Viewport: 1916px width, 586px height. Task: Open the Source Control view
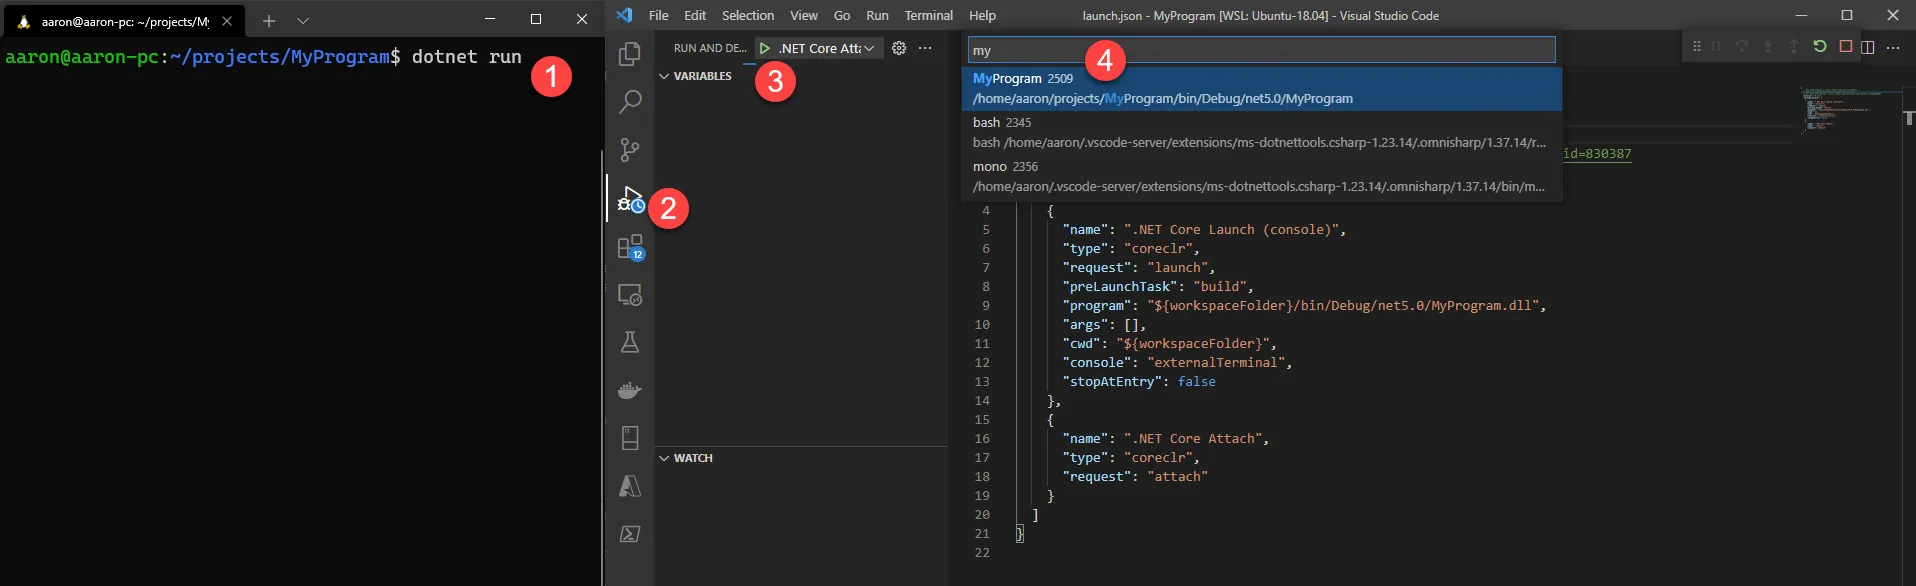coord(629,149)
